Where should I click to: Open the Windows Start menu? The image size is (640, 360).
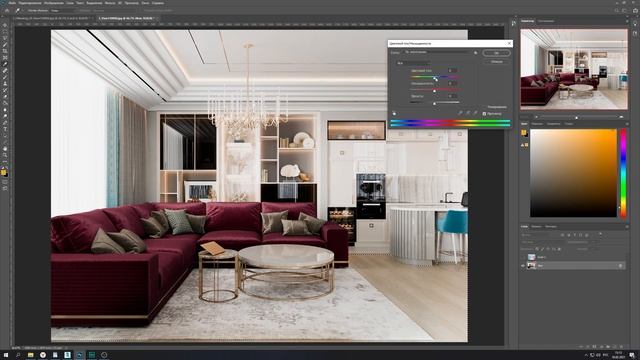[6, 355]
